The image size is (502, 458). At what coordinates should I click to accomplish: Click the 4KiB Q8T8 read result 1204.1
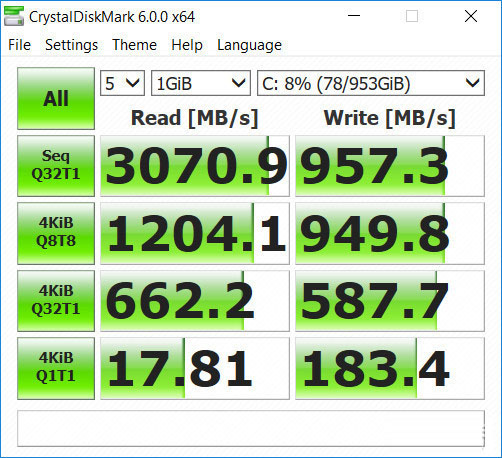click(195, 233)
